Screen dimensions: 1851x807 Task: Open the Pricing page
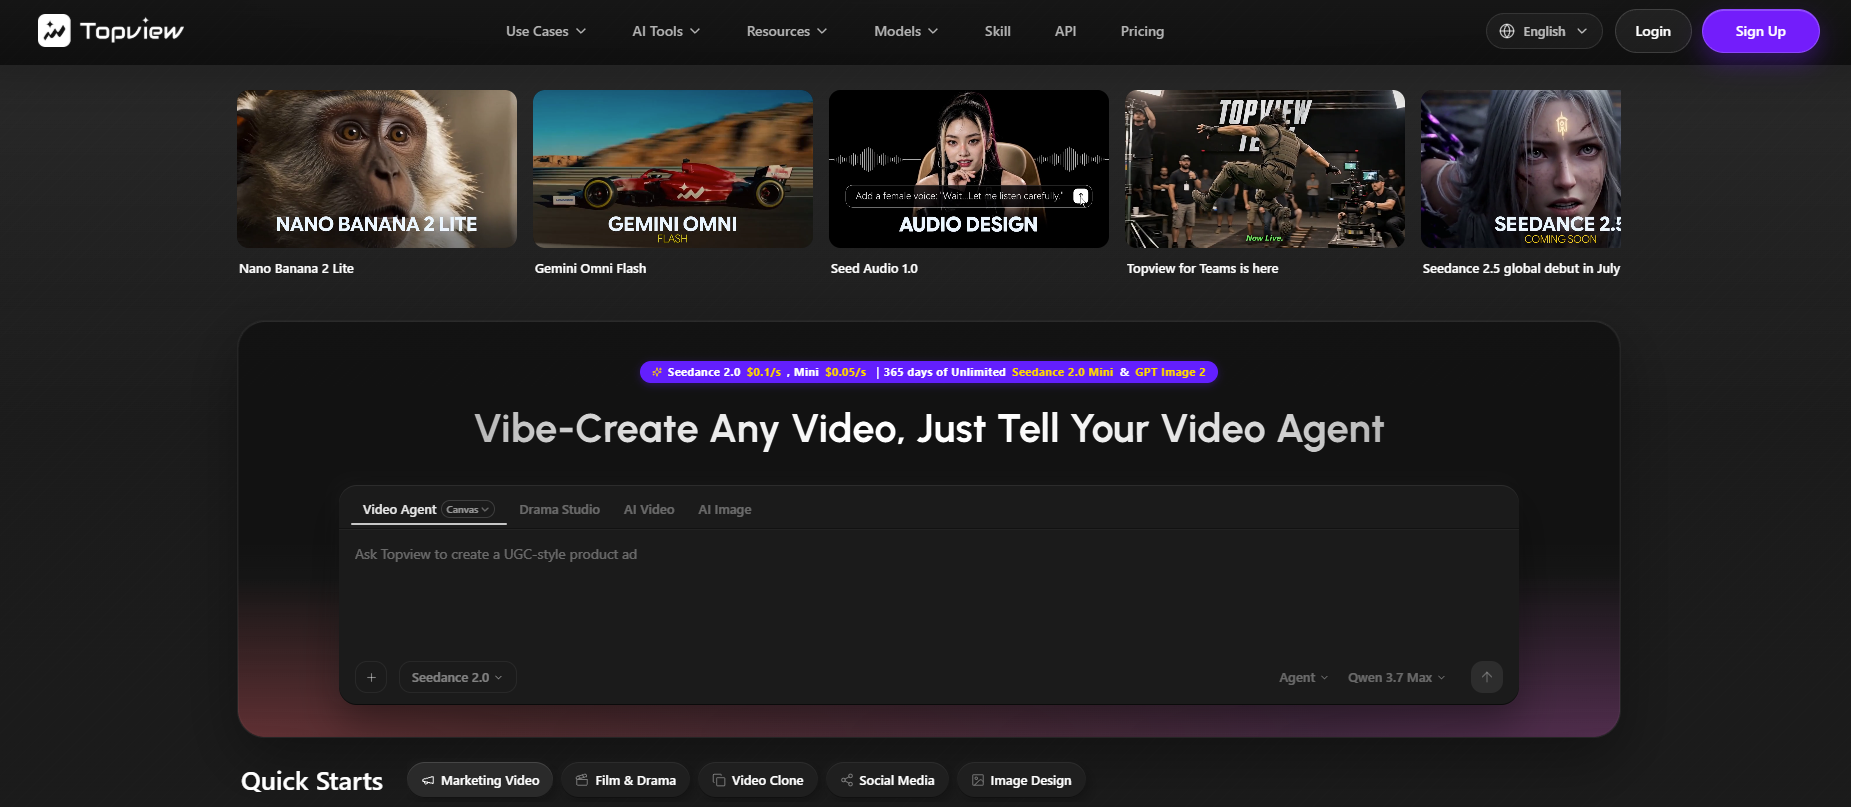coord(1142,31)
